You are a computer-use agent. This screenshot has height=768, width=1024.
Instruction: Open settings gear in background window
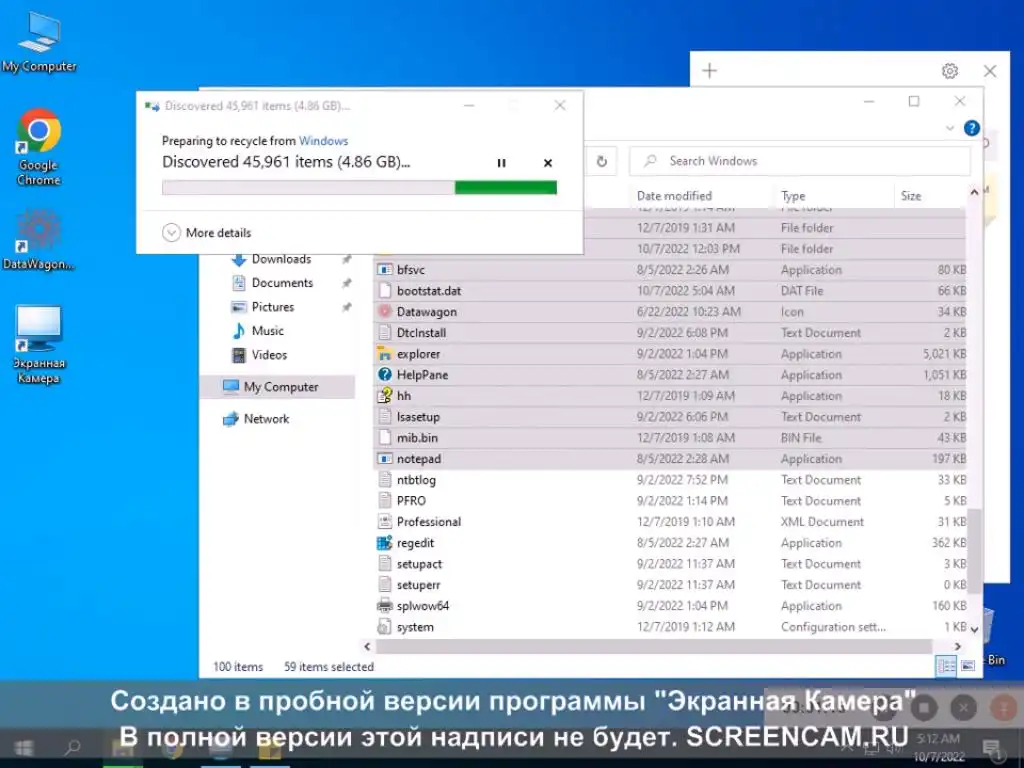click(x=950, y=71)
